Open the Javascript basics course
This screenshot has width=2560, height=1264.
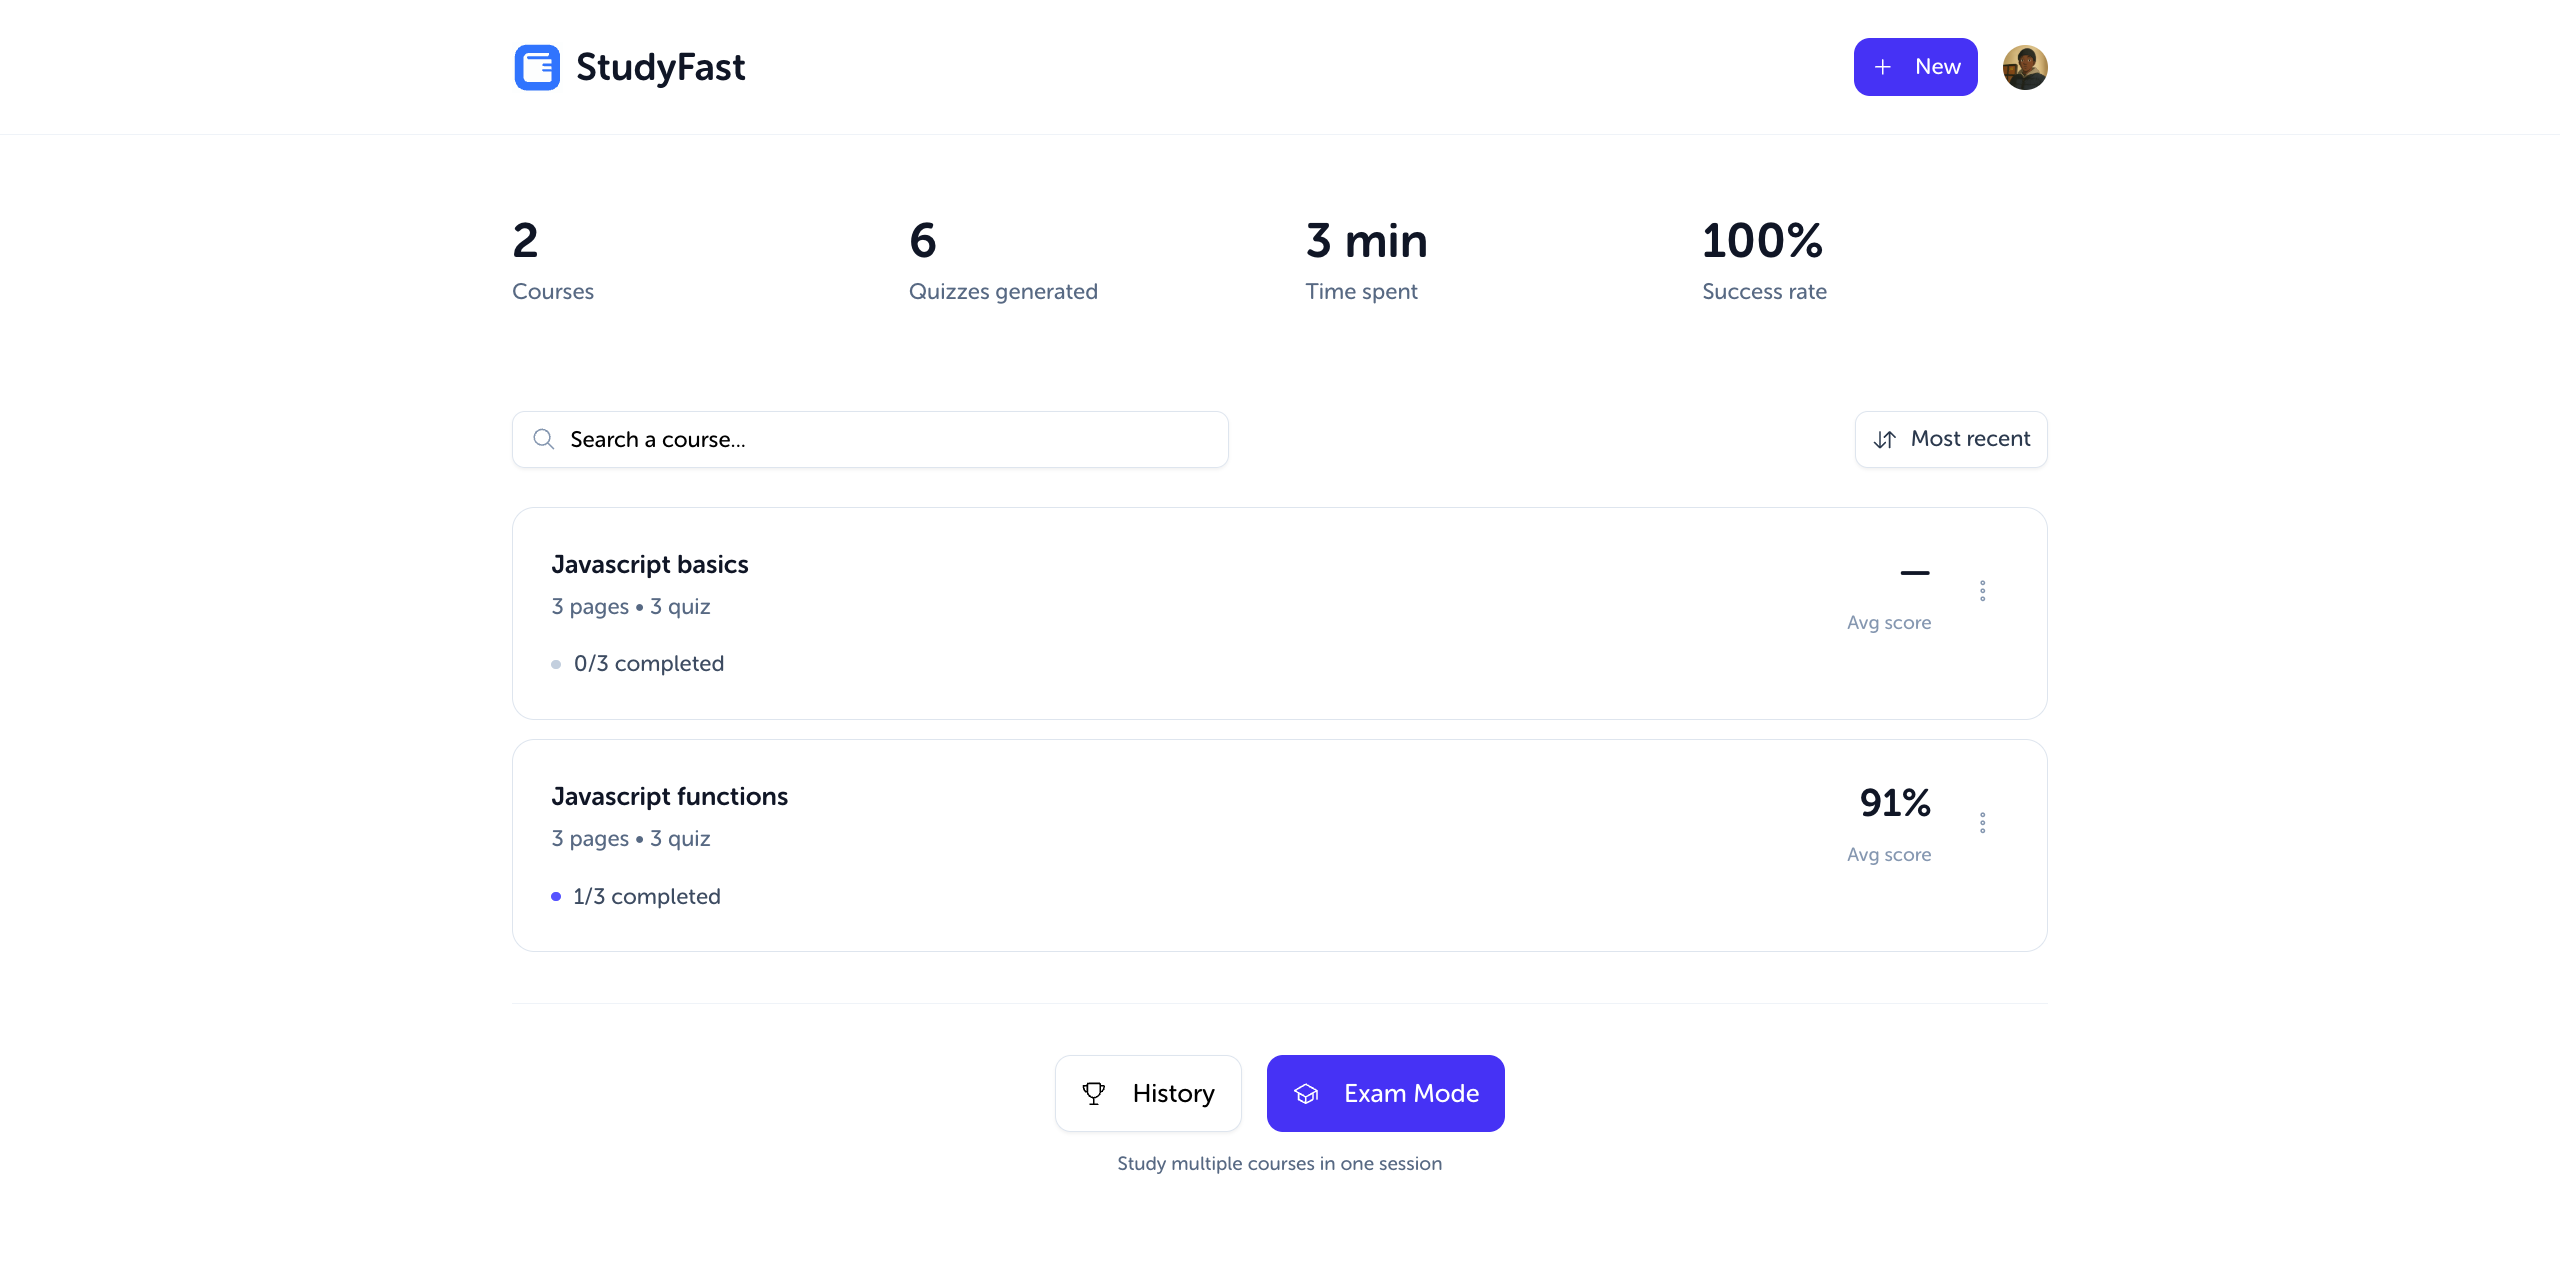point(650,565)
